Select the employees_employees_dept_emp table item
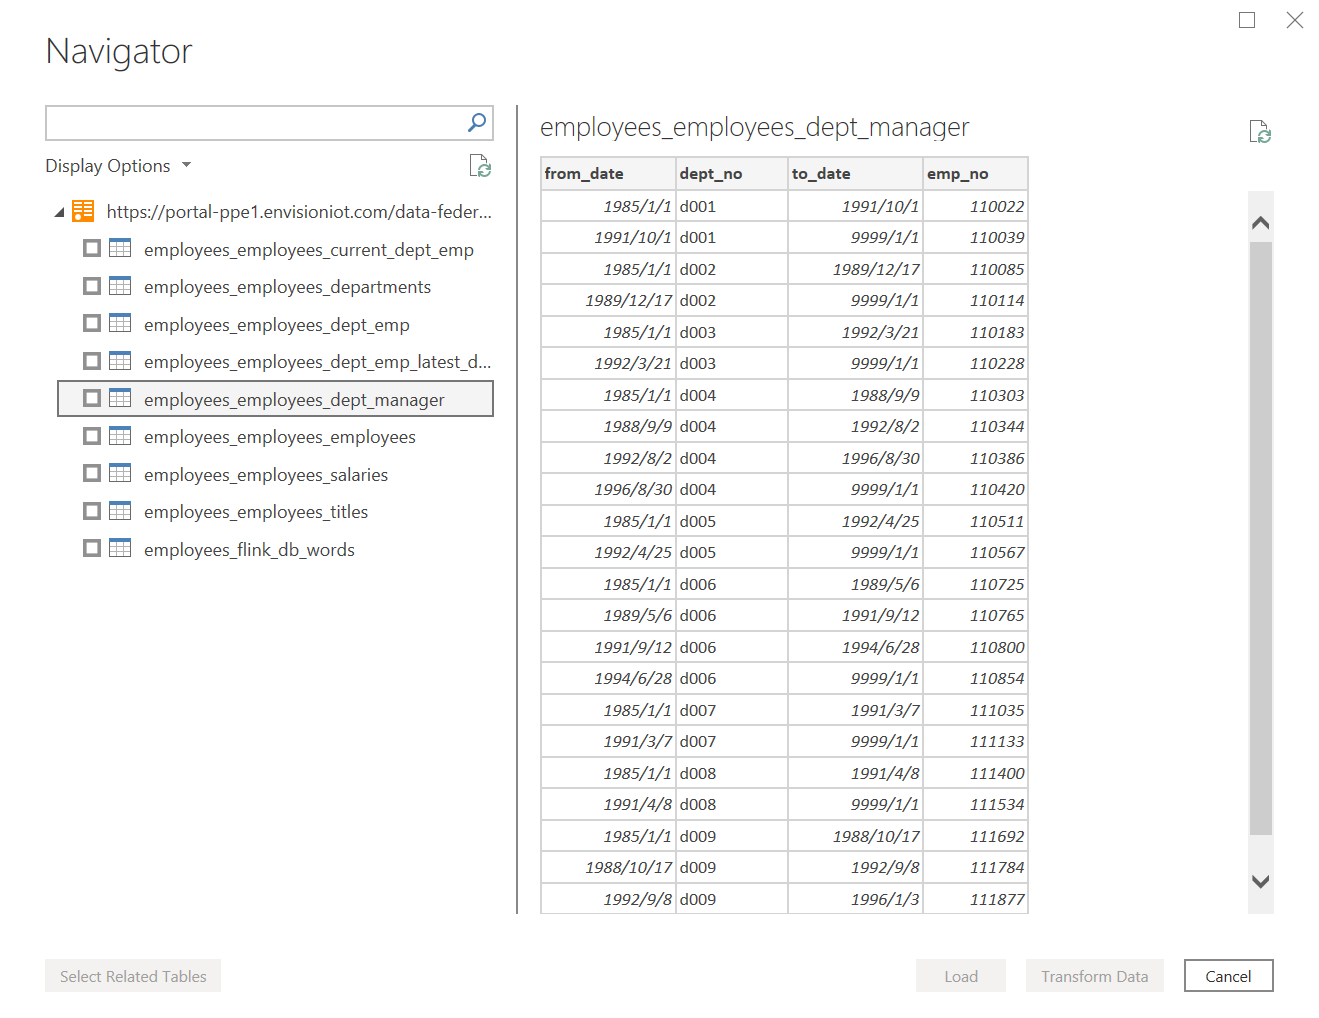 [x=276, y=325]
